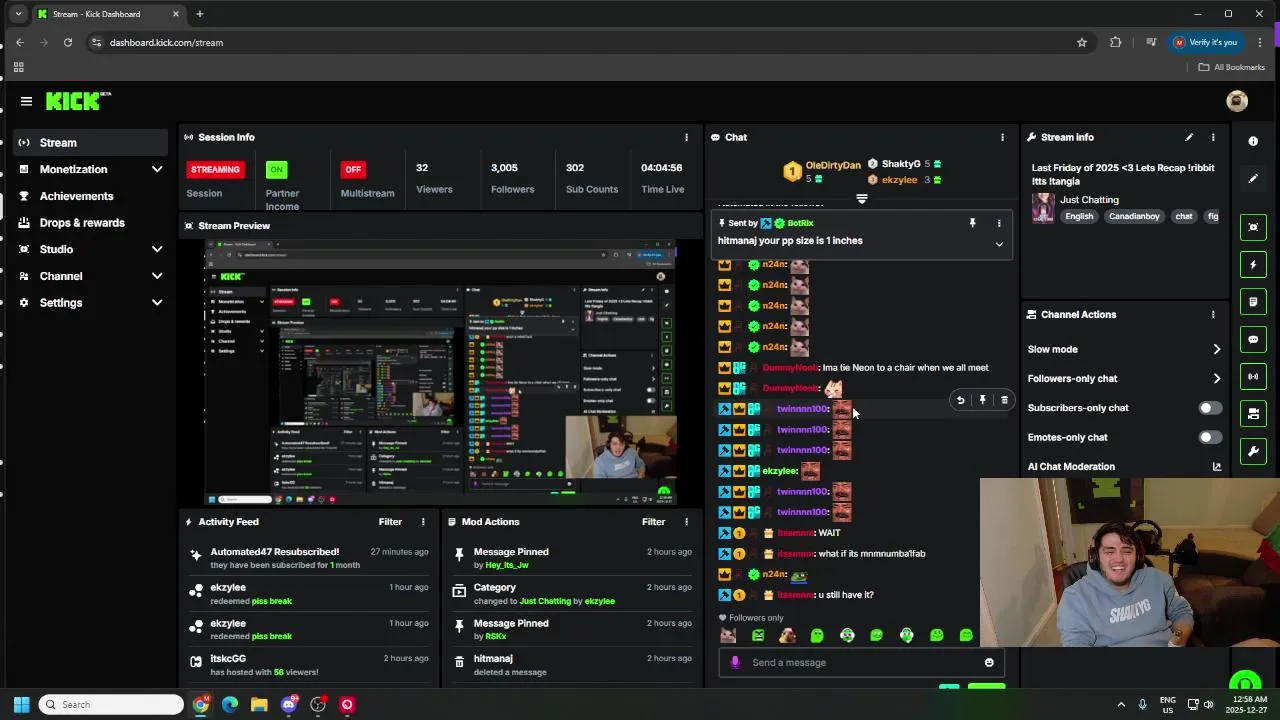Click the pencil icon in right rail
1280x720 pixels.
1253,179
